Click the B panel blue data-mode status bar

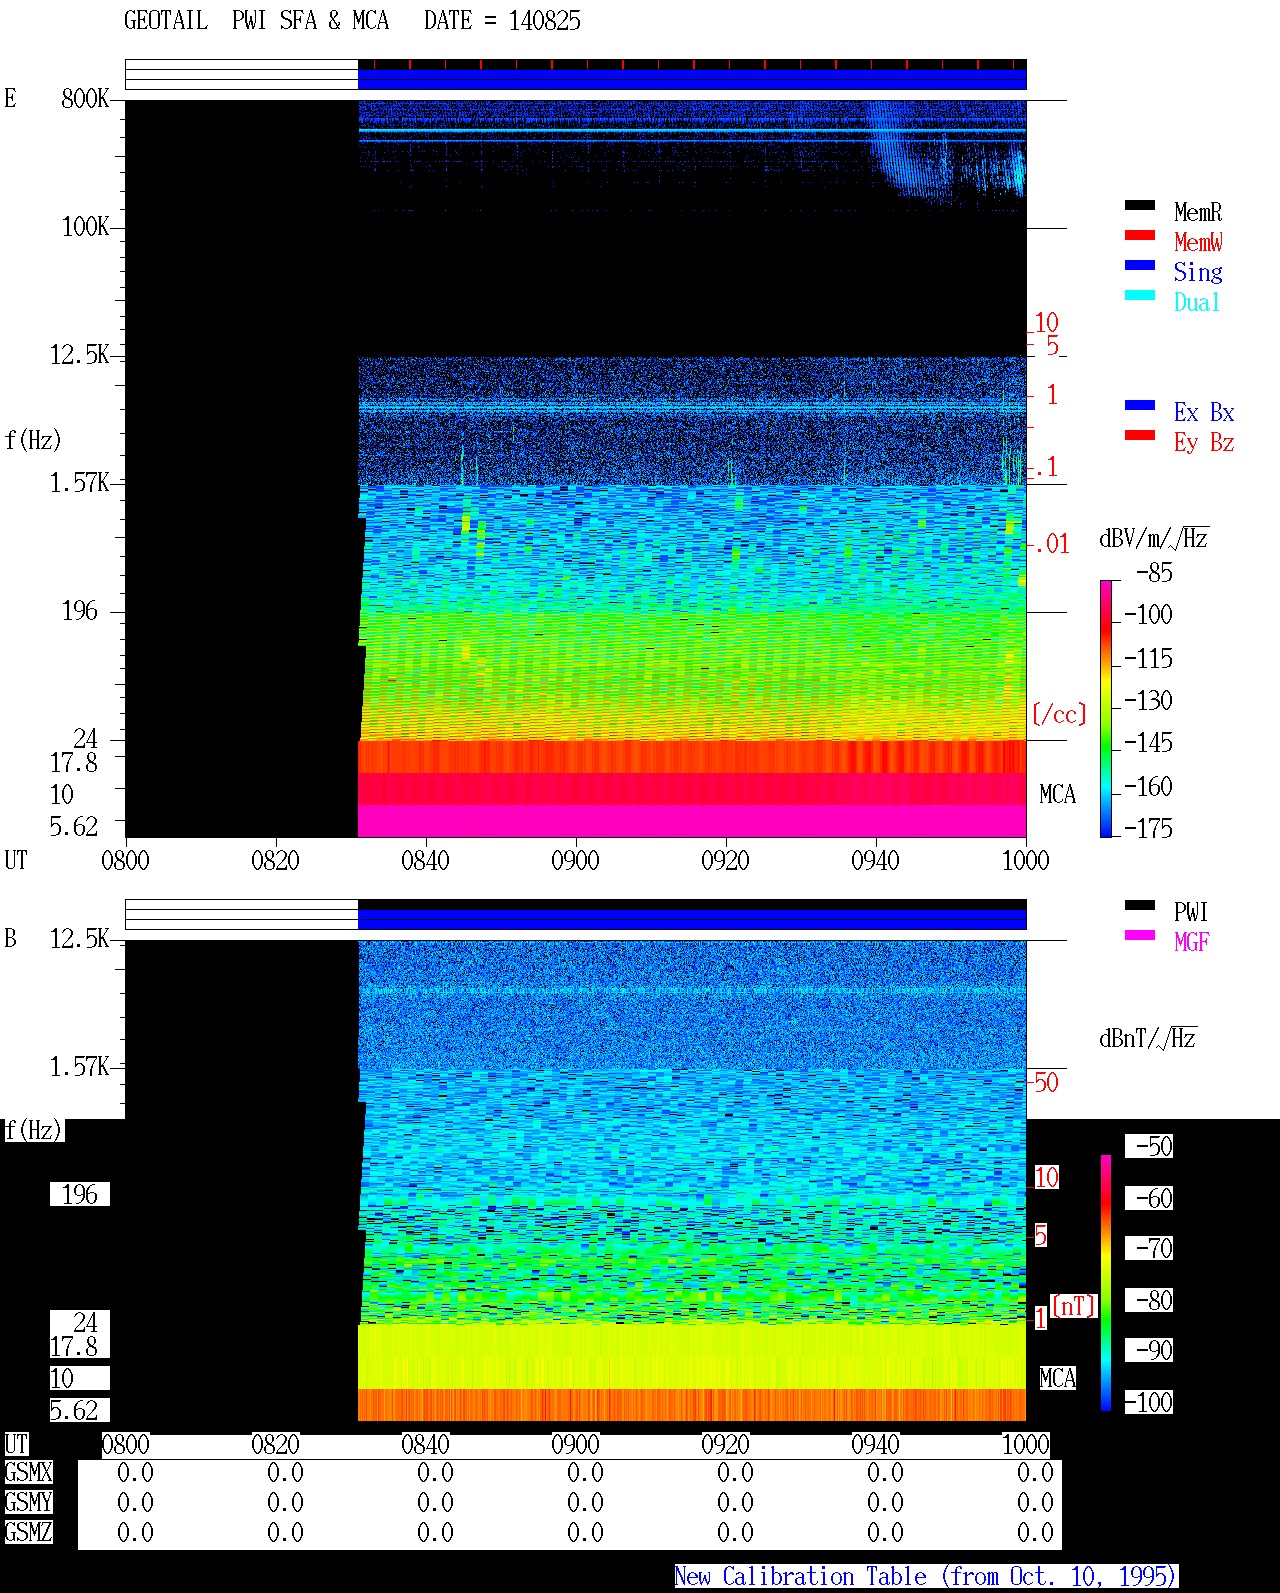[x=692, y=919]
